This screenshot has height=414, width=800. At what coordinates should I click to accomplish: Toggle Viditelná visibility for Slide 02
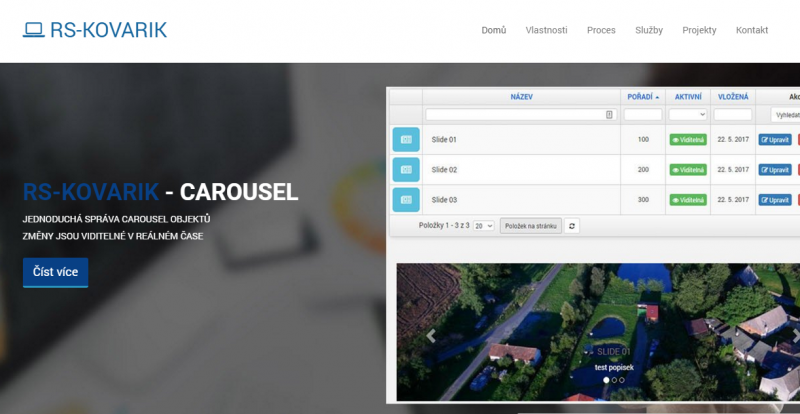[x=688, y=170]
